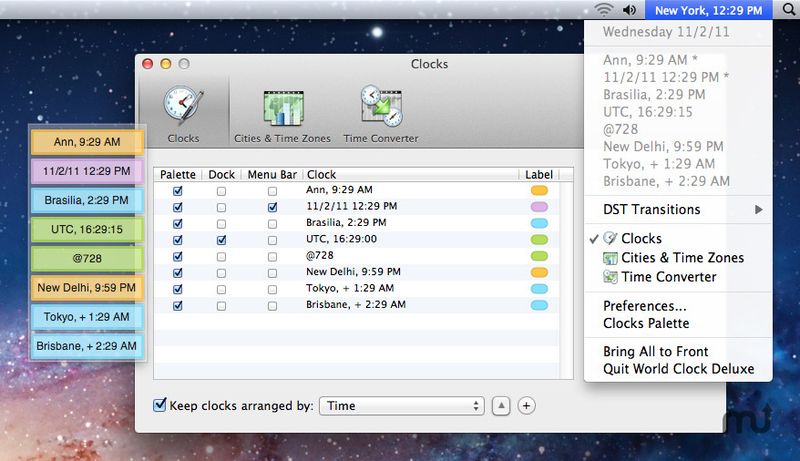Screen dimensions: 800x461
Task: Click the Palette column header
Action: click(178, 174)
